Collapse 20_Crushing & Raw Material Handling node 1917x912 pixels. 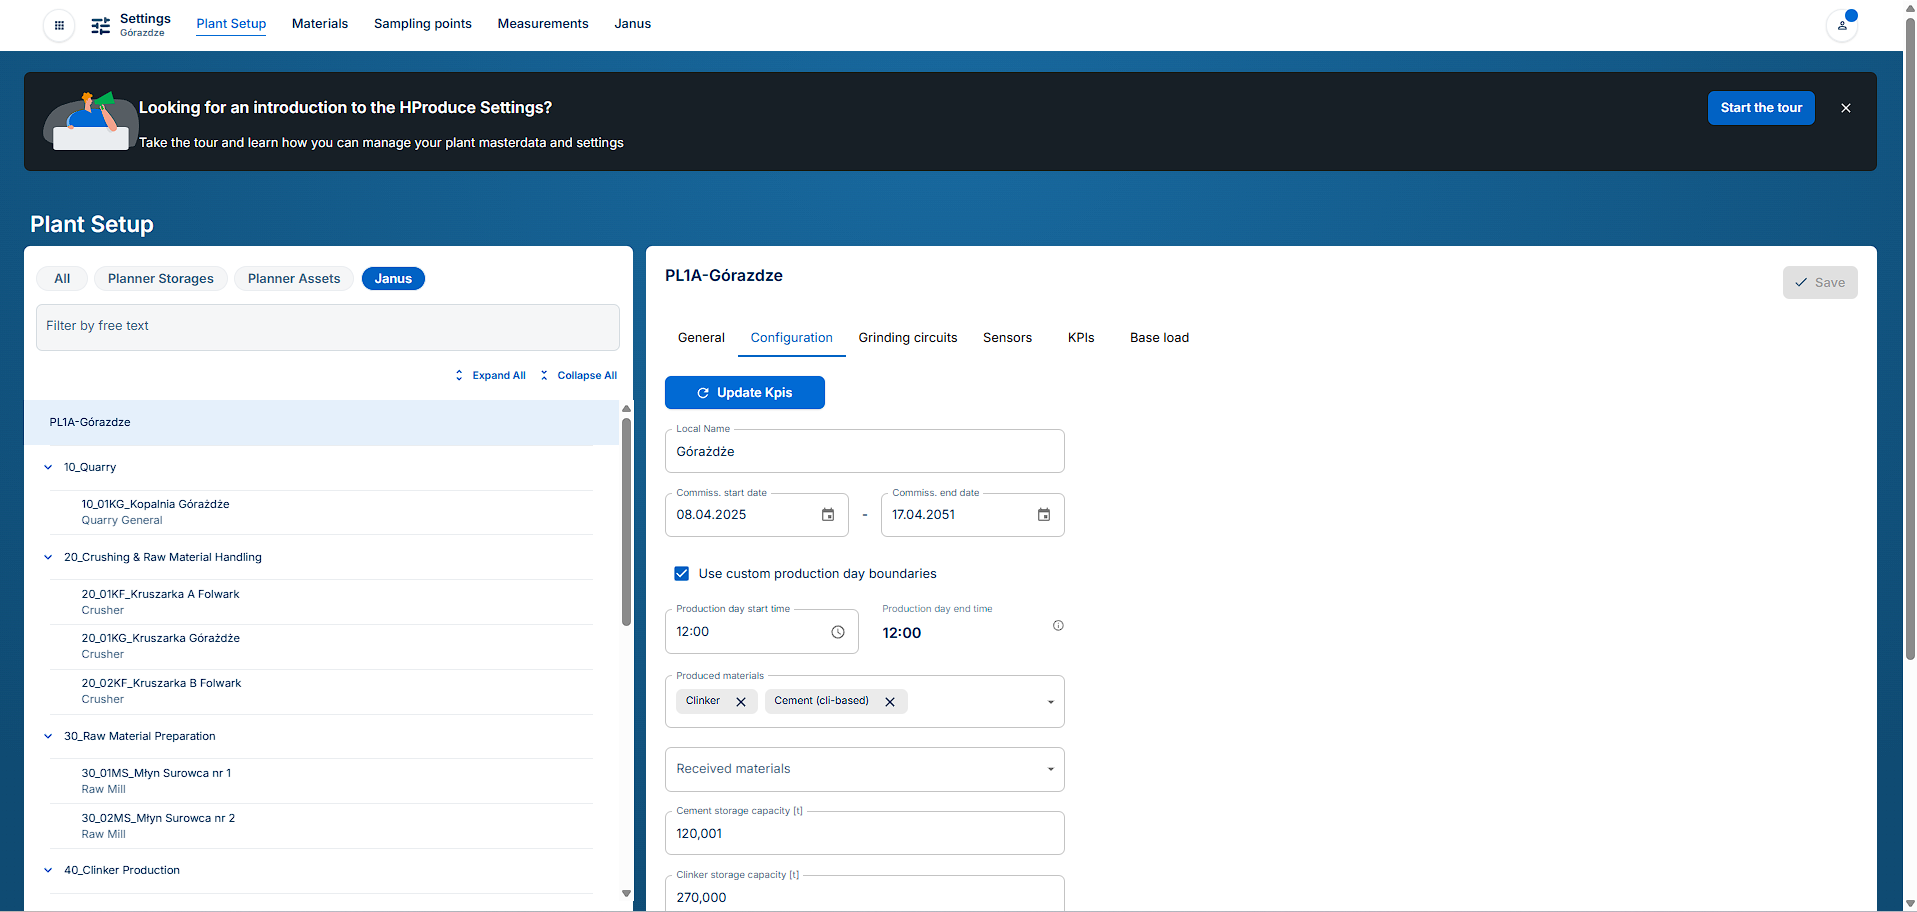[x=48, y=557]
